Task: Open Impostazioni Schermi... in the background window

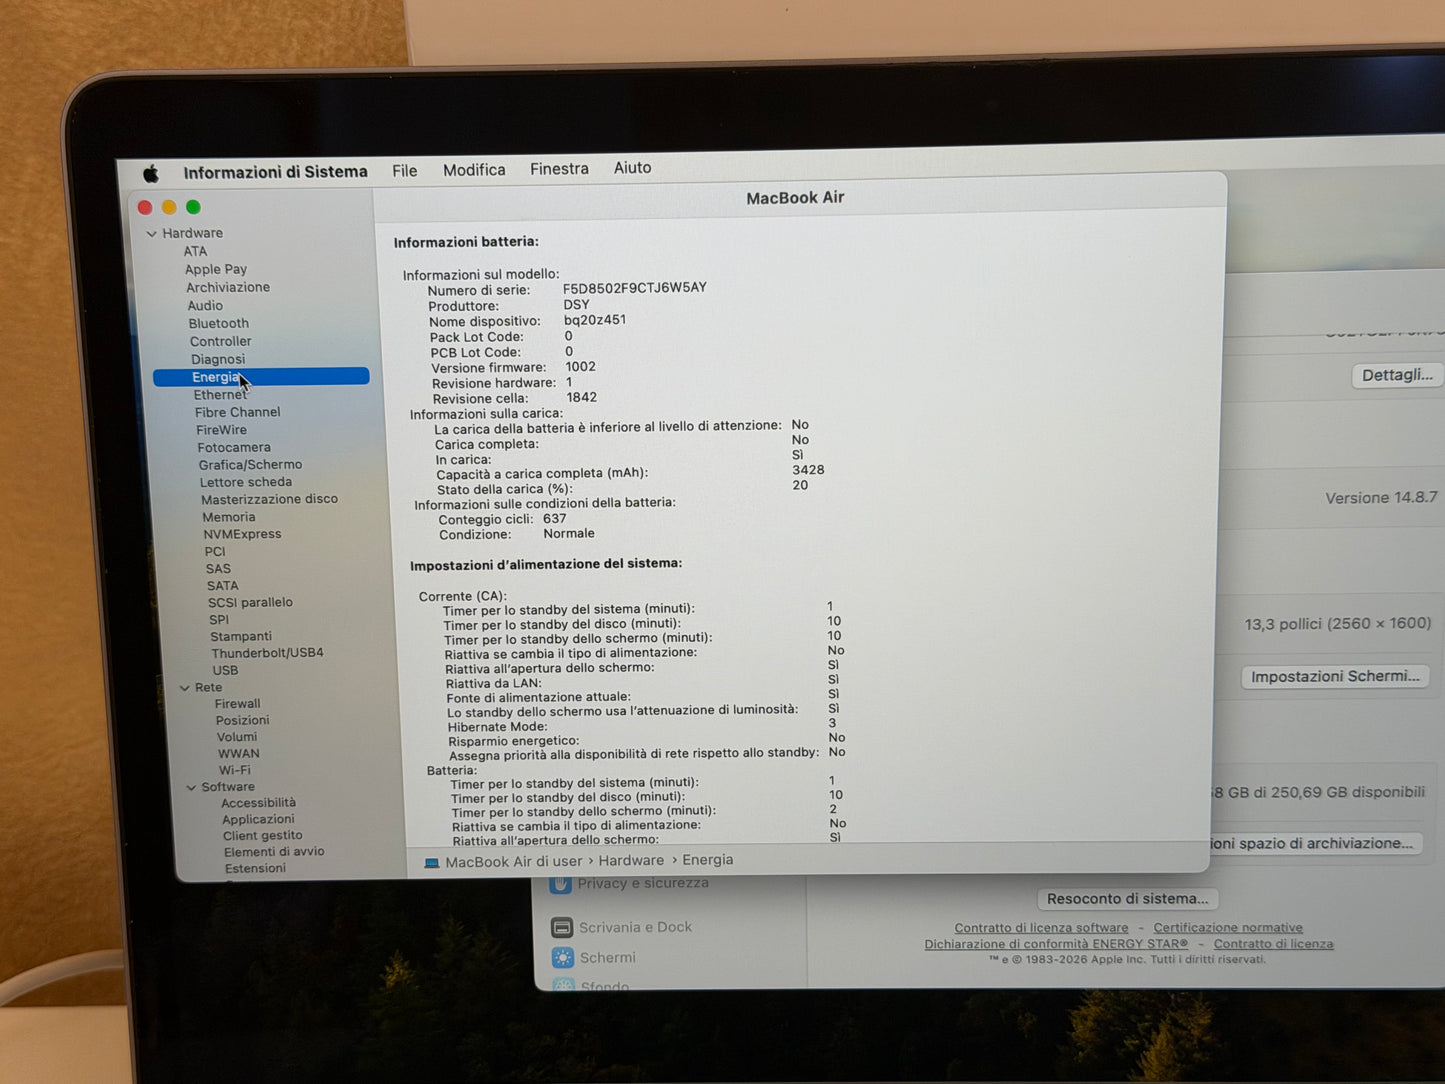Action: coord(1336,677)
